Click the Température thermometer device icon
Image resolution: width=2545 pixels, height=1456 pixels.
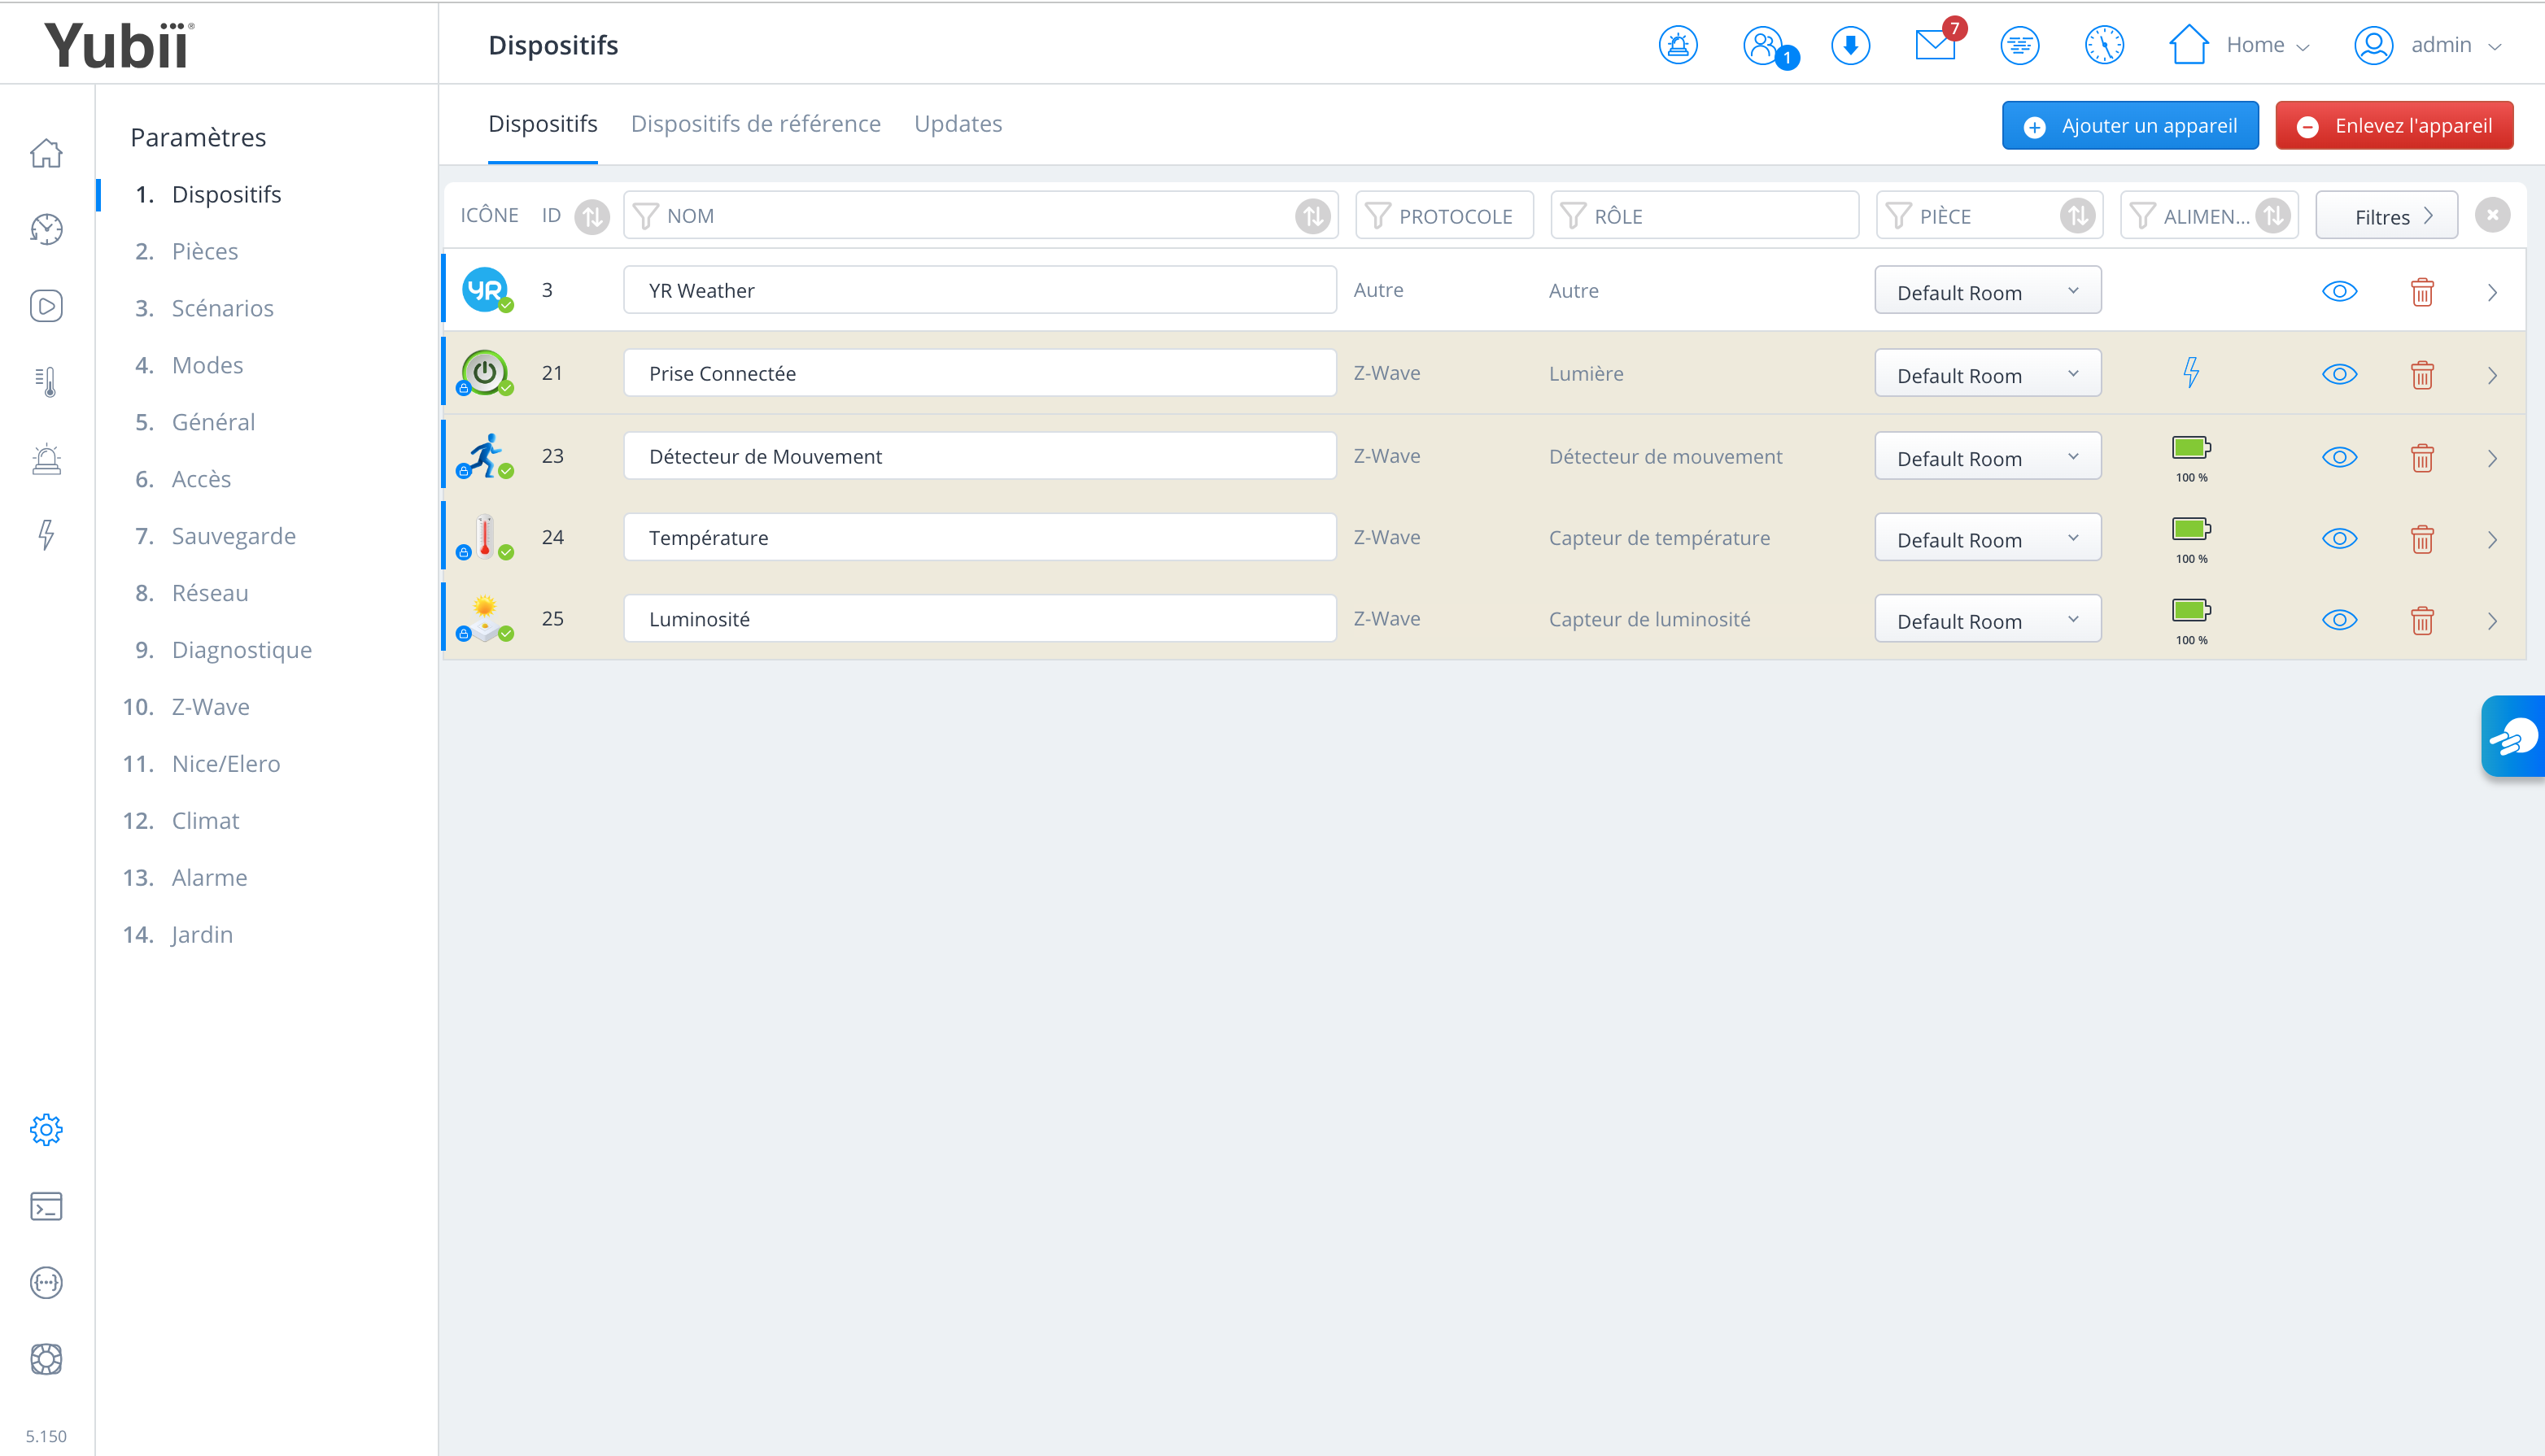point(486,537)
